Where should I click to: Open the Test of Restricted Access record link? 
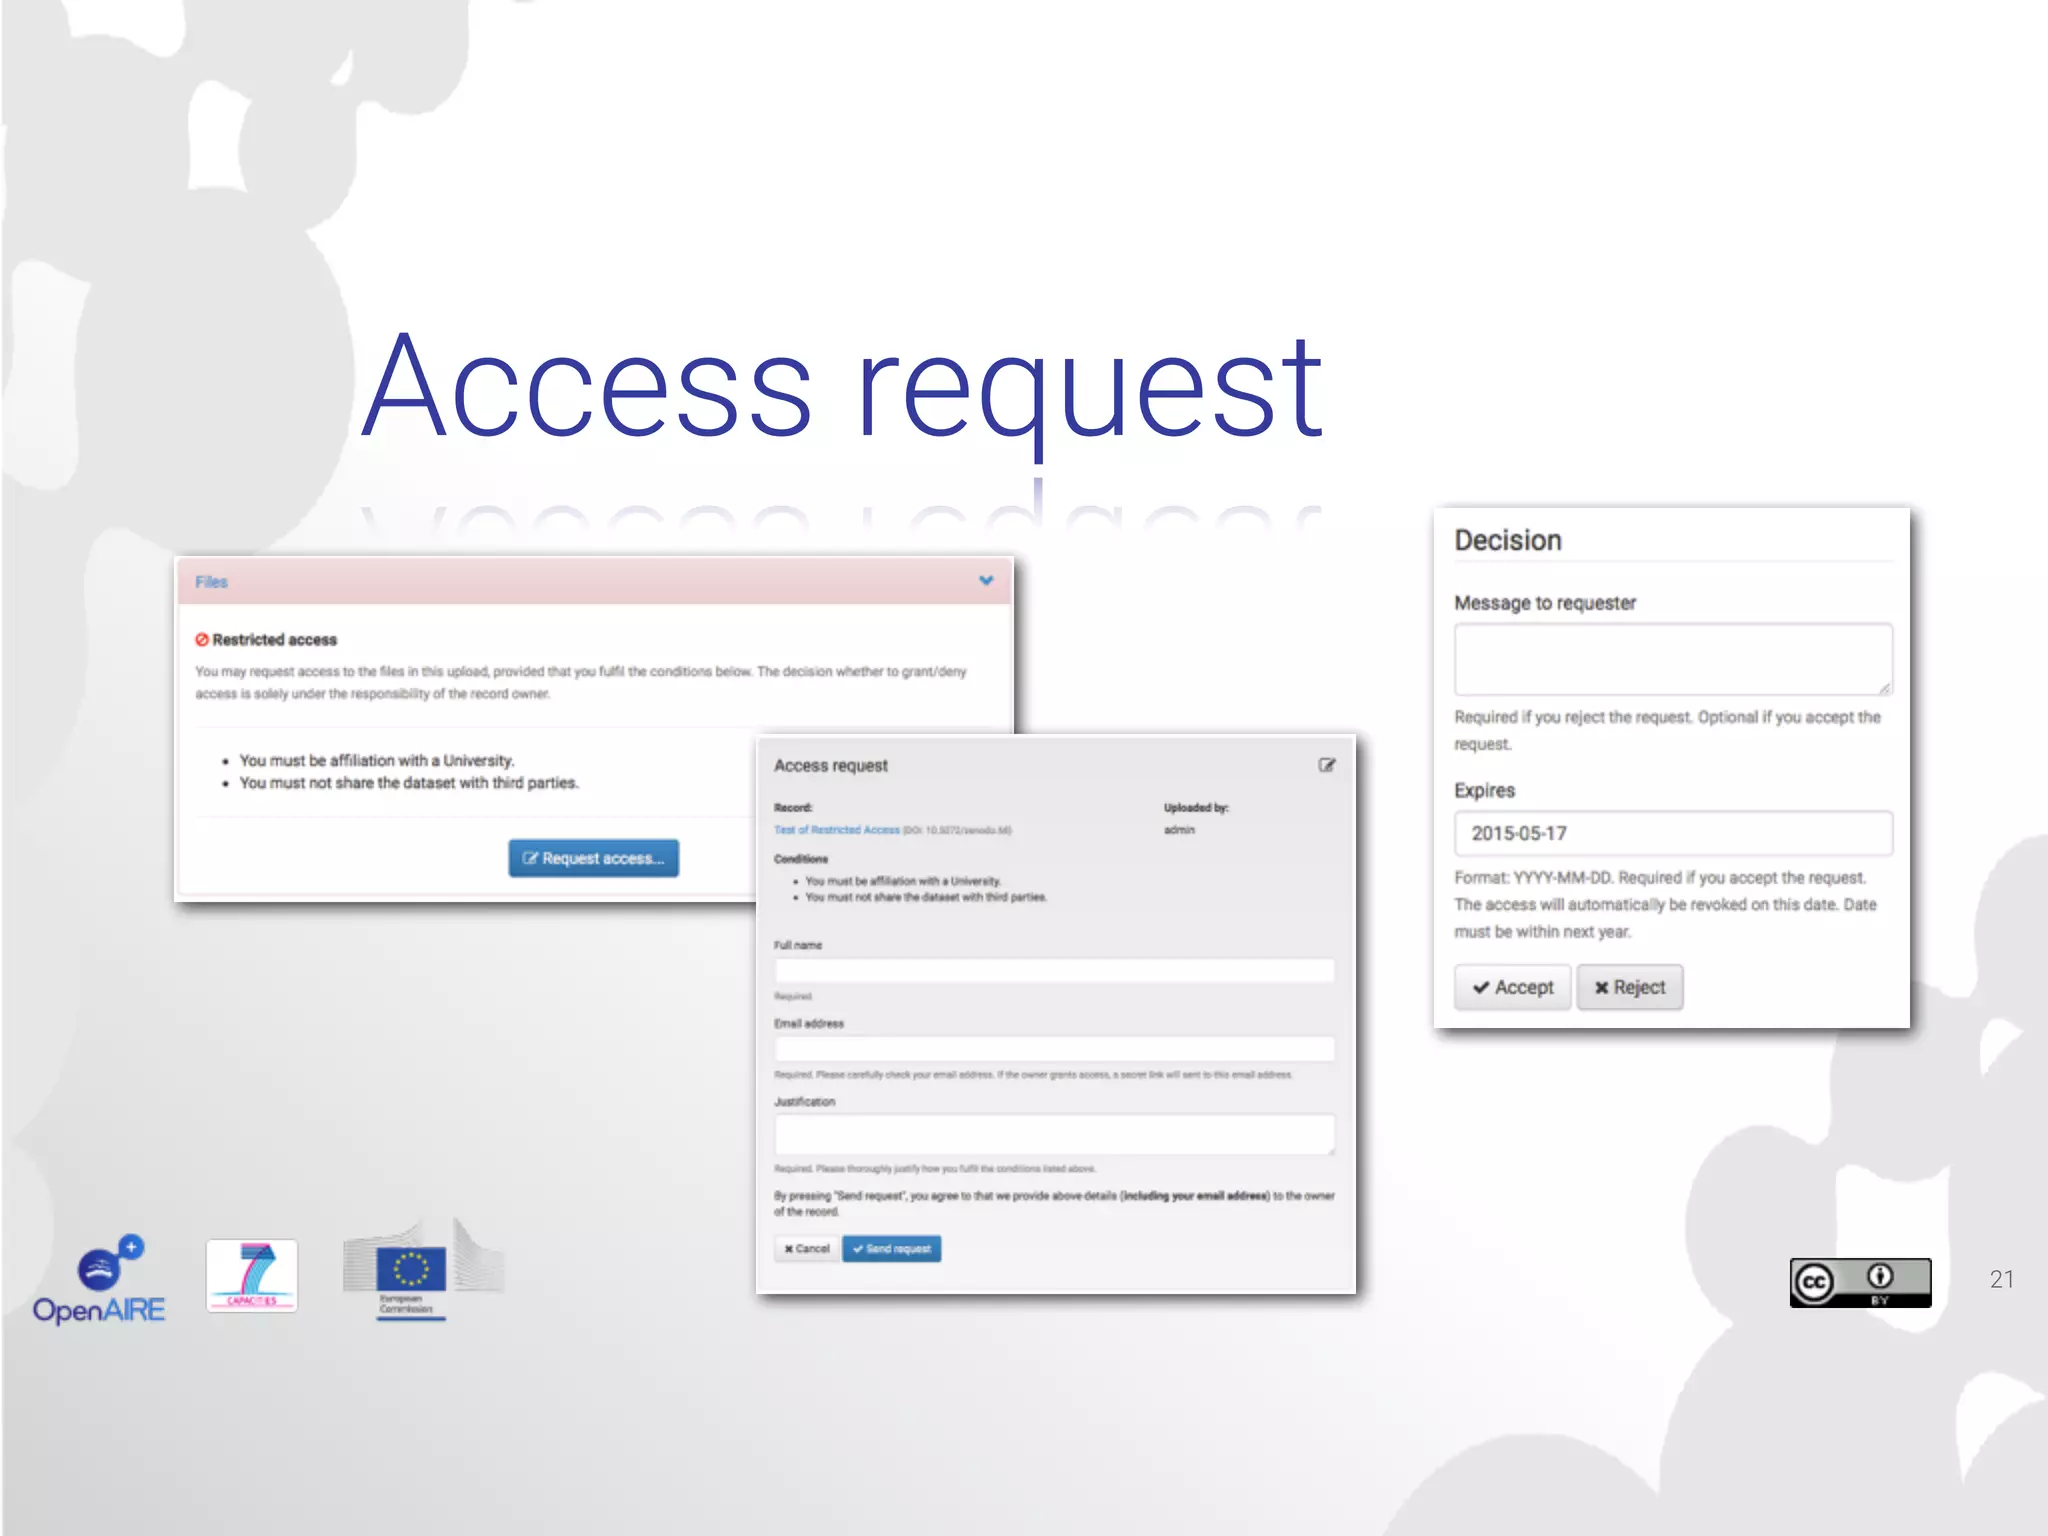[x=837, y=830]
